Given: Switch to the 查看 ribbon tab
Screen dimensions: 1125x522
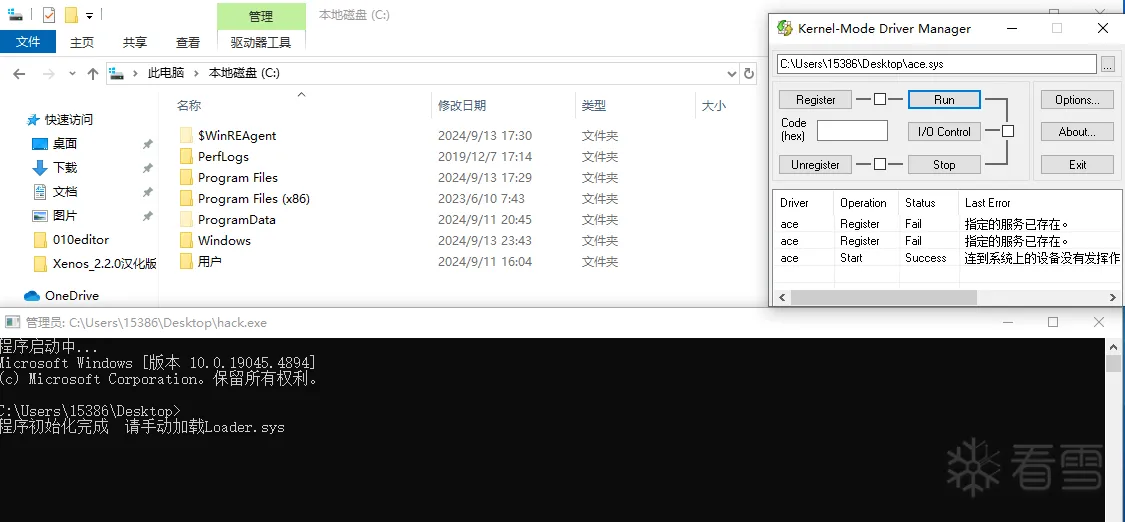Looking at the screenshot, I should pos(188,42).
